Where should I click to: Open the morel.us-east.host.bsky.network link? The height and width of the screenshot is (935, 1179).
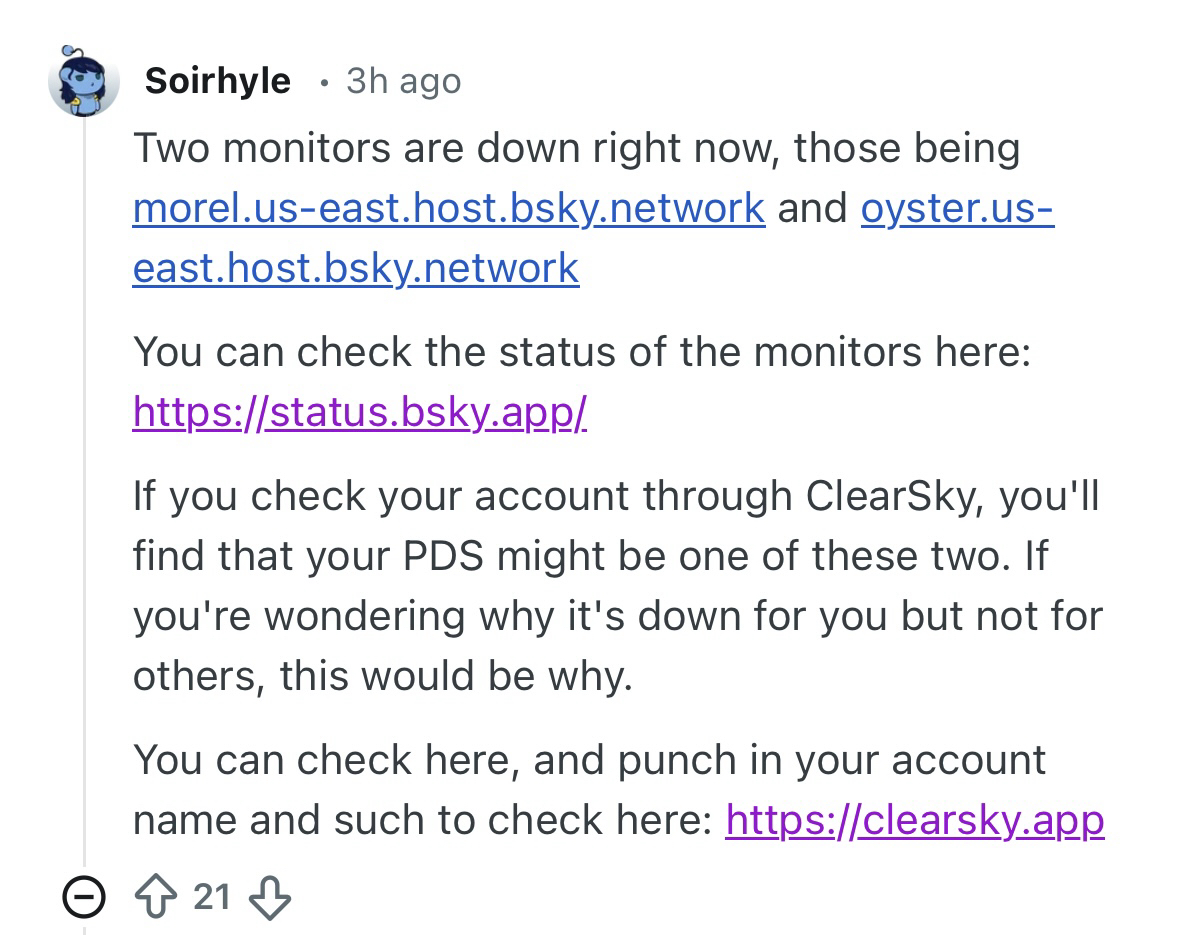448,208
